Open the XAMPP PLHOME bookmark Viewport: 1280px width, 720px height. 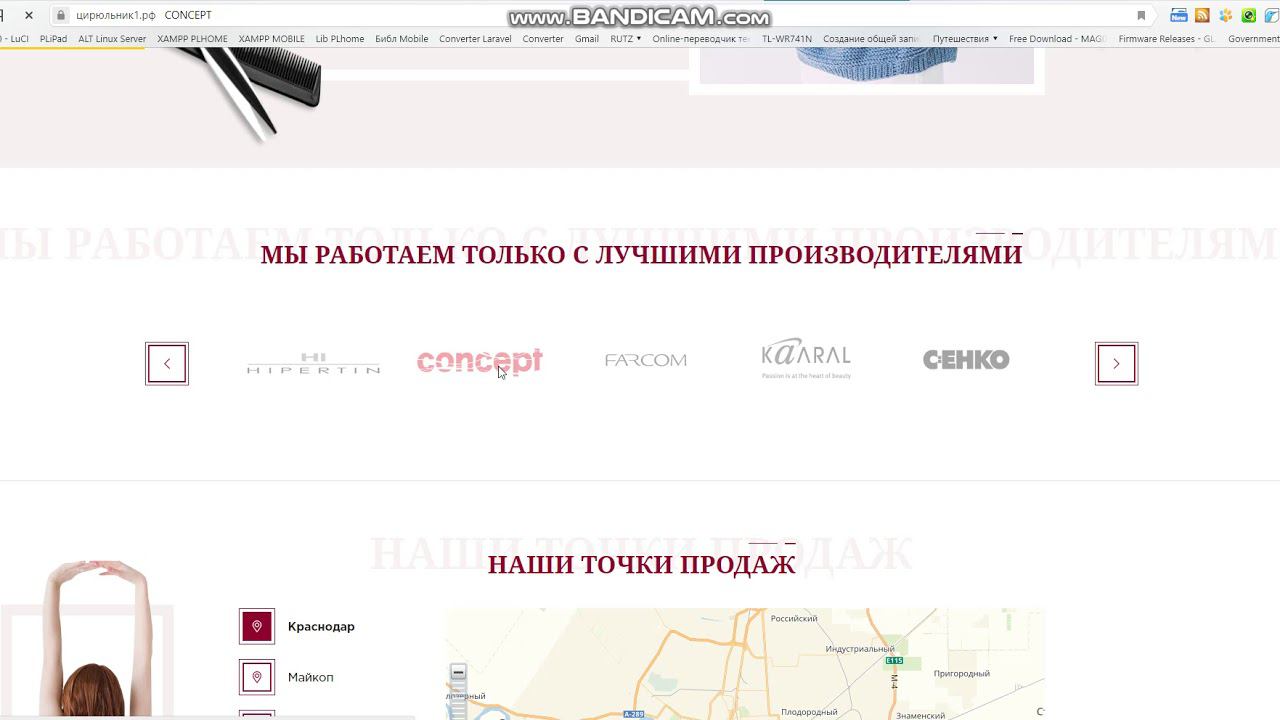click(x=192, y=39)
